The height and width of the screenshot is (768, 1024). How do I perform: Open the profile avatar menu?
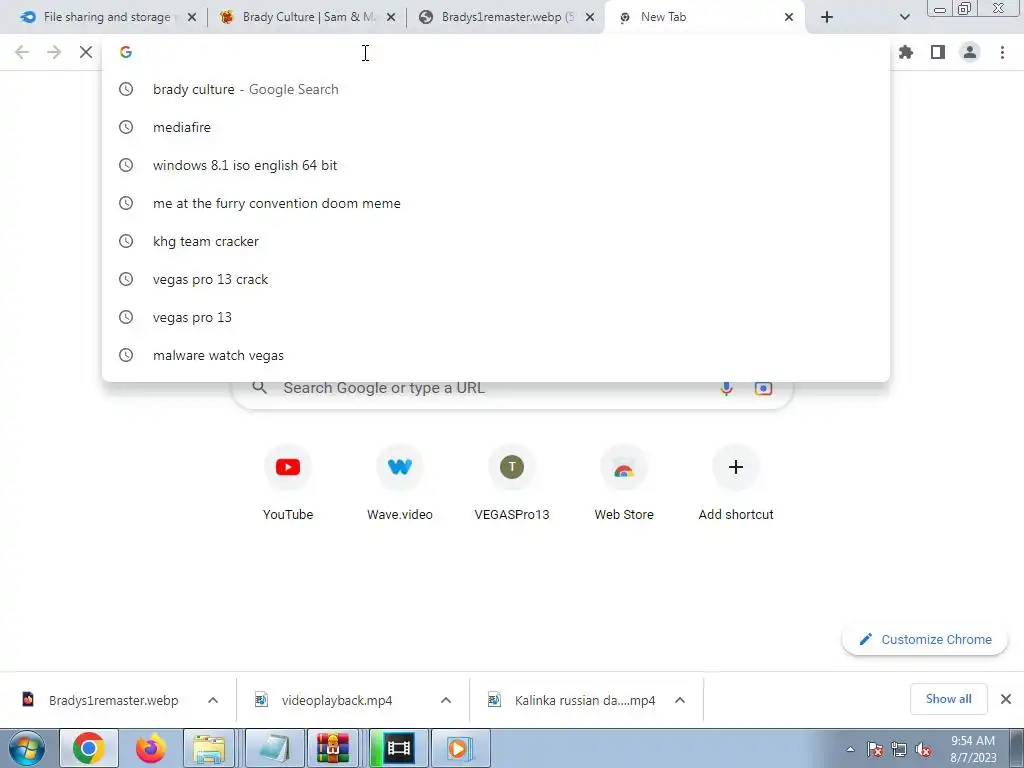pos(970,52)
